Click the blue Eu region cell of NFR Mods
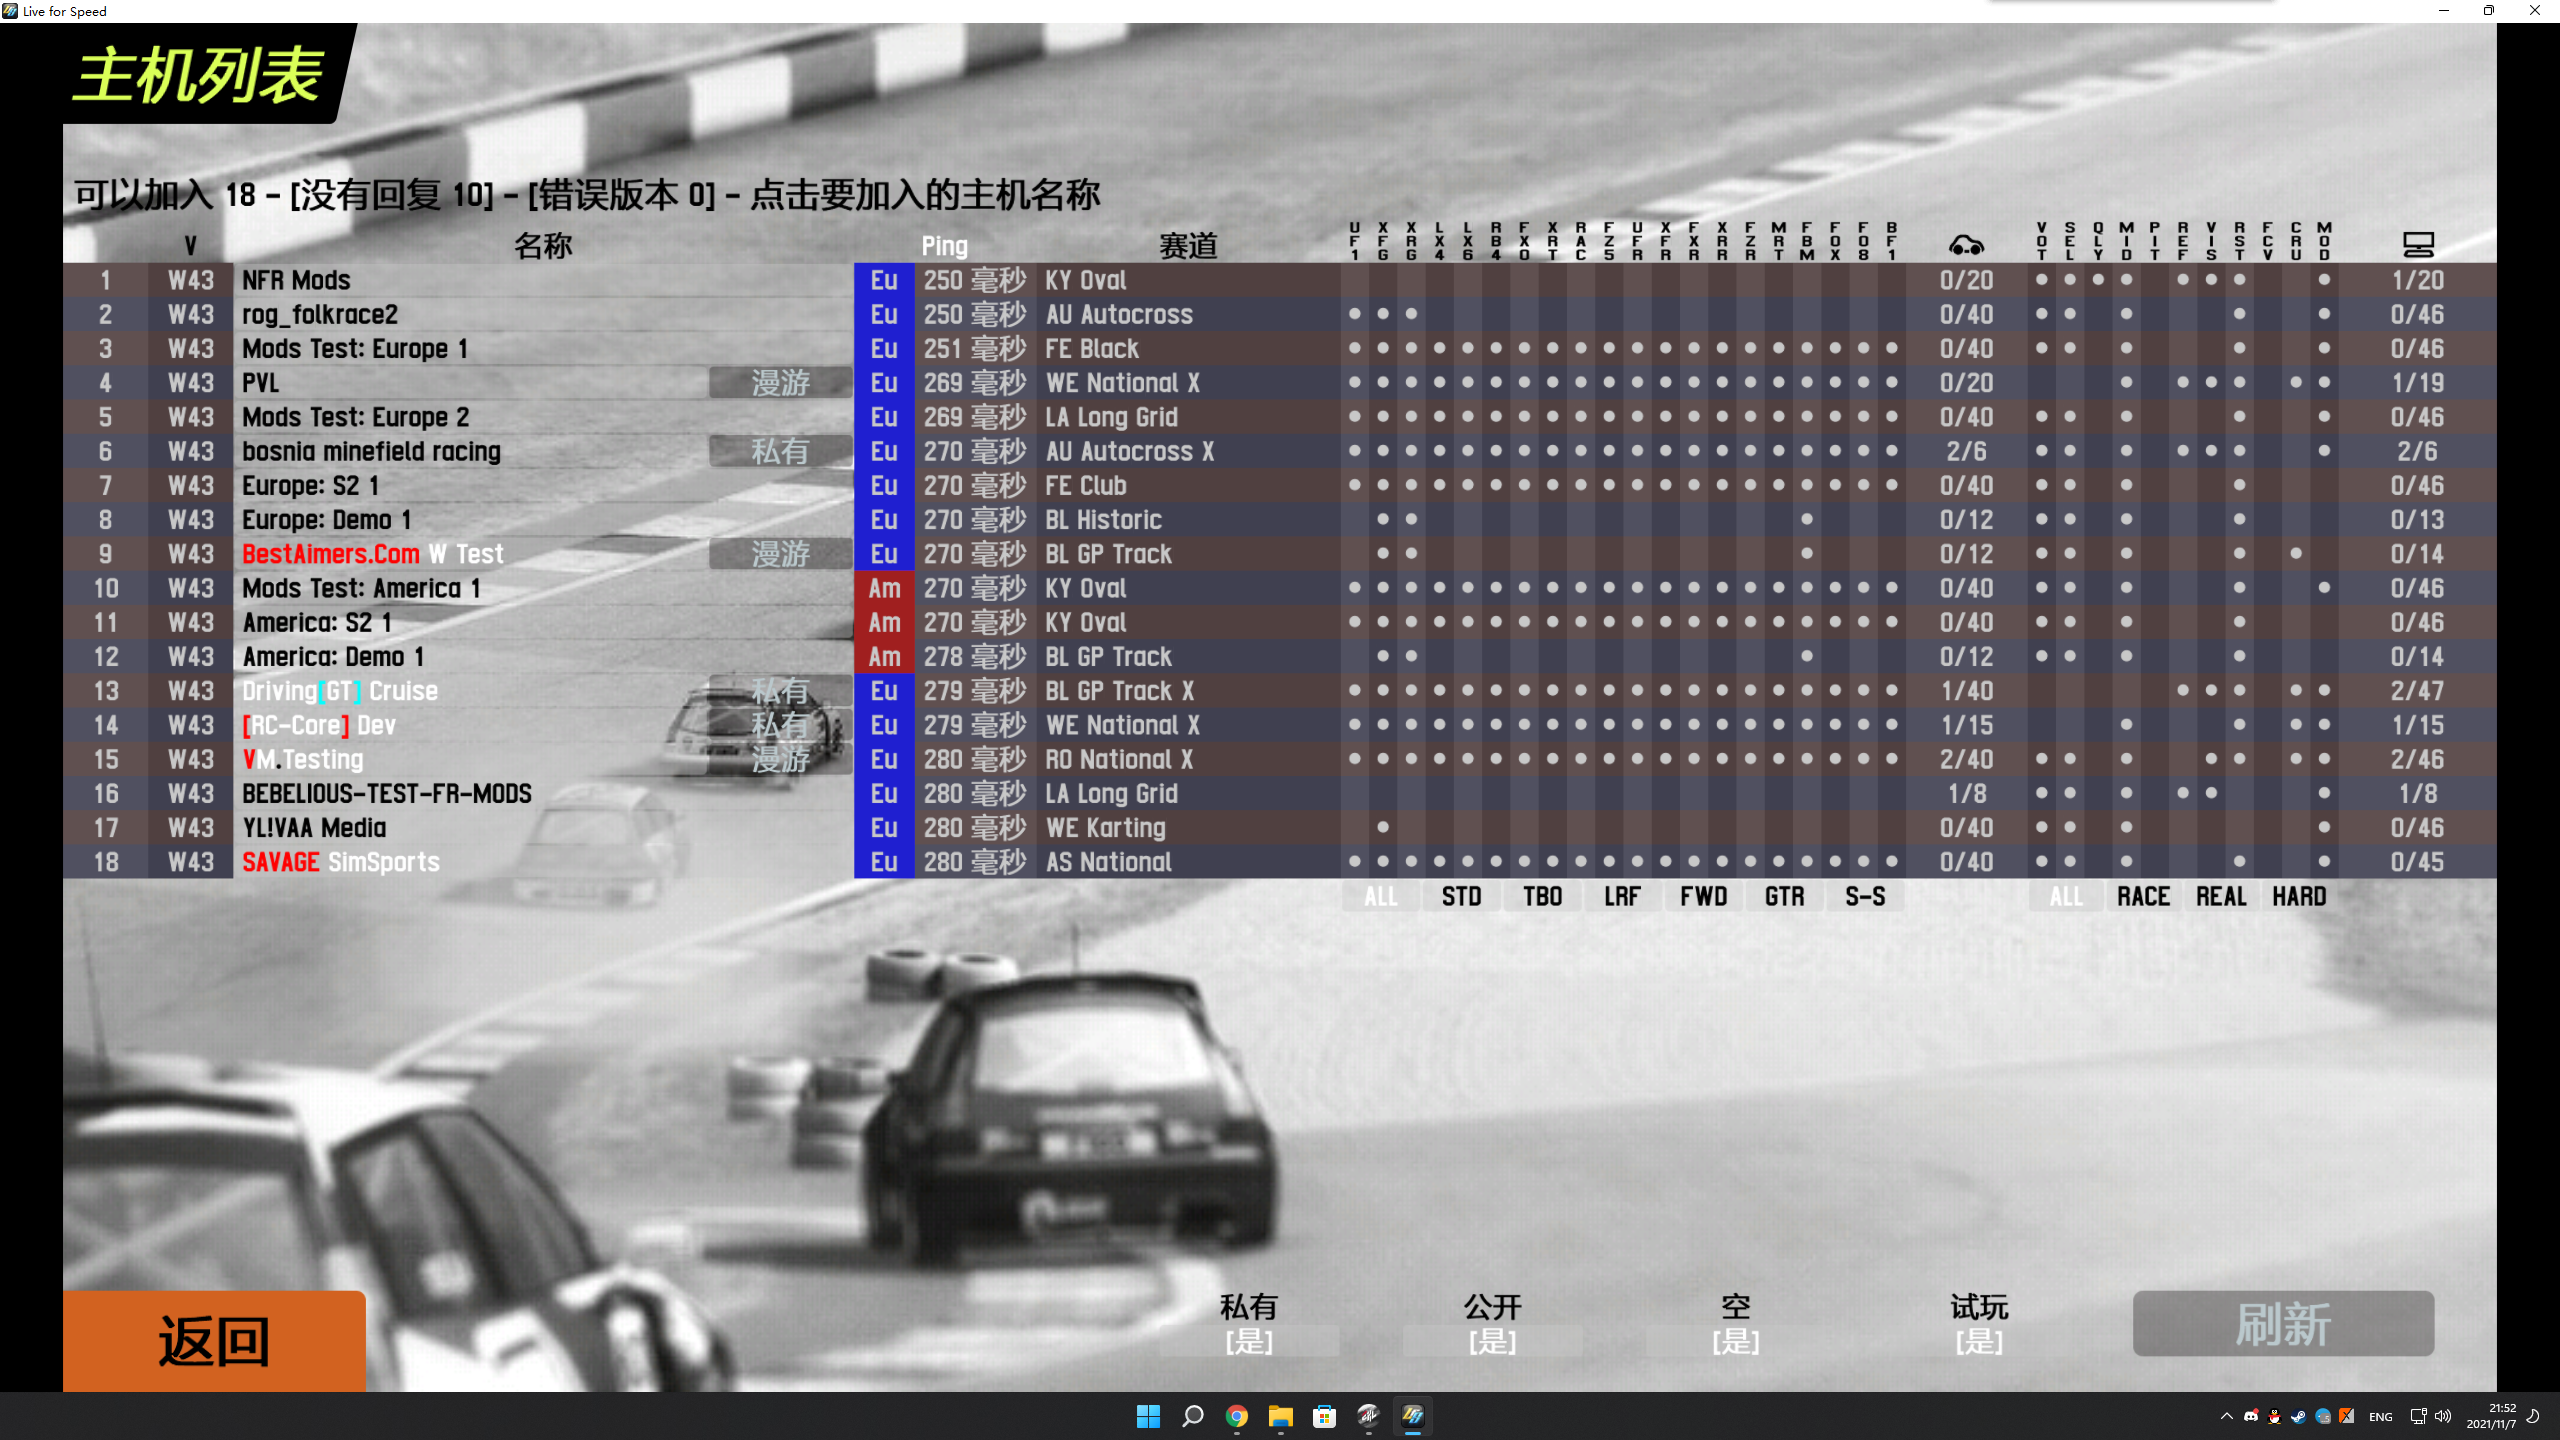Screen dimensions: 2560x1440 [x=884, y=281]
